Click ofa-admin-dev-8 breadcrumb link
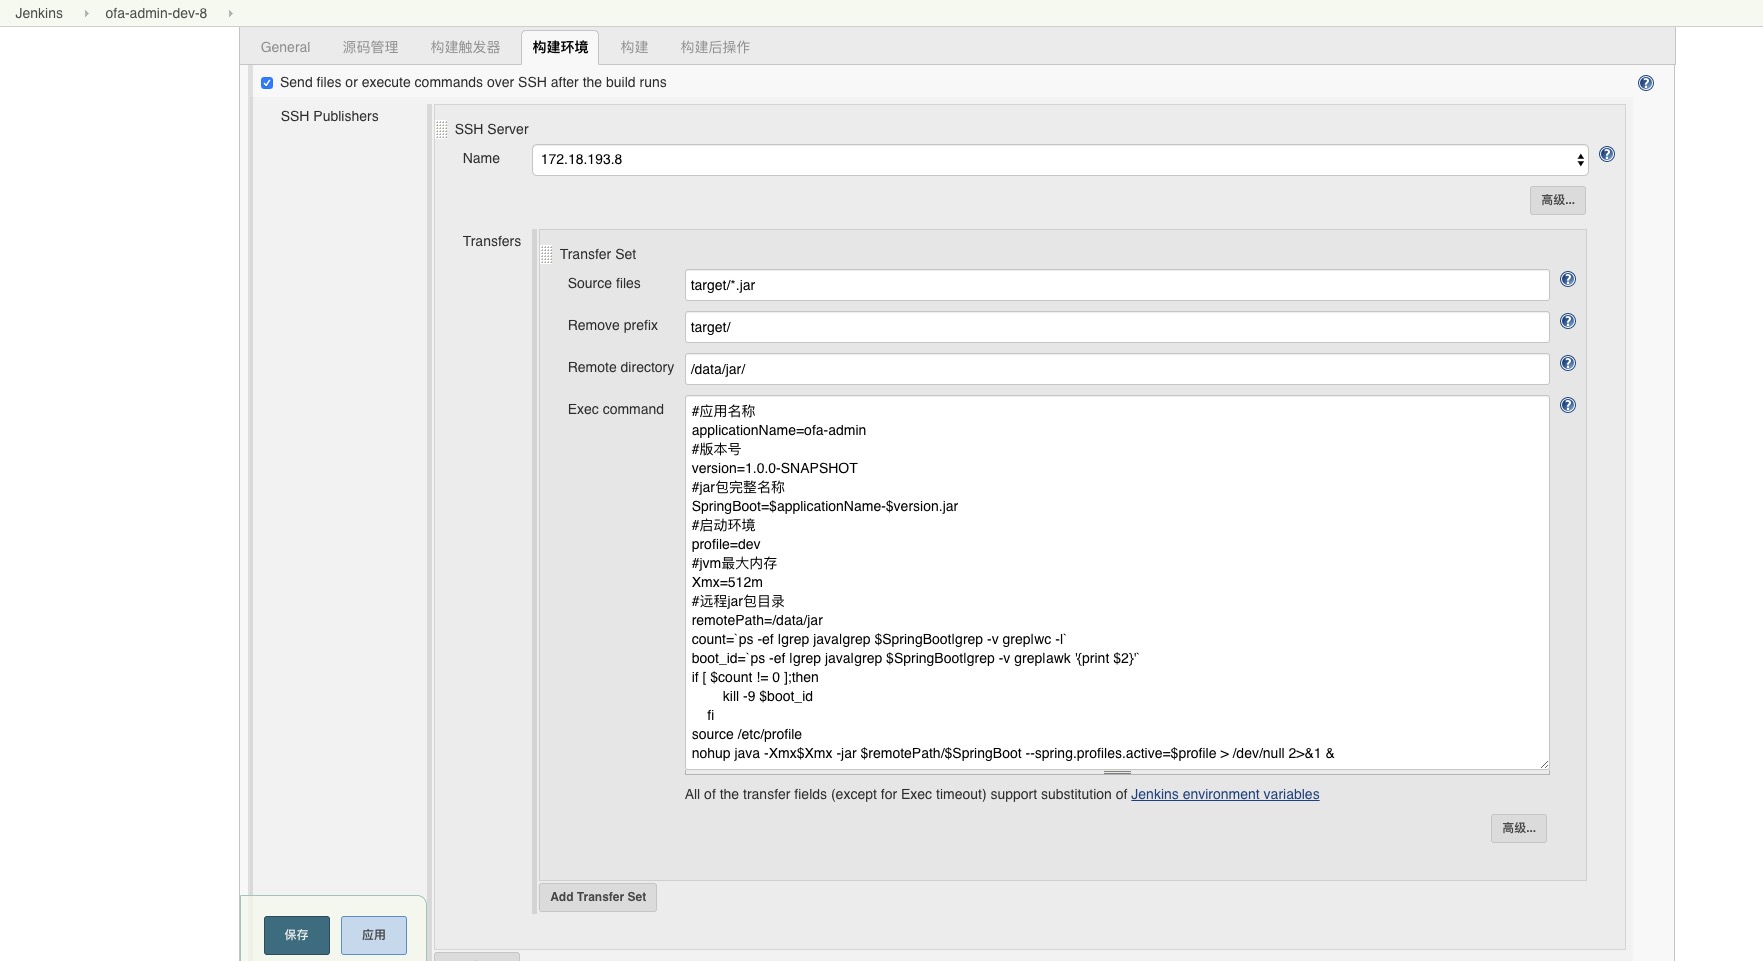1763x961 pixels. (x=156, y=13)
